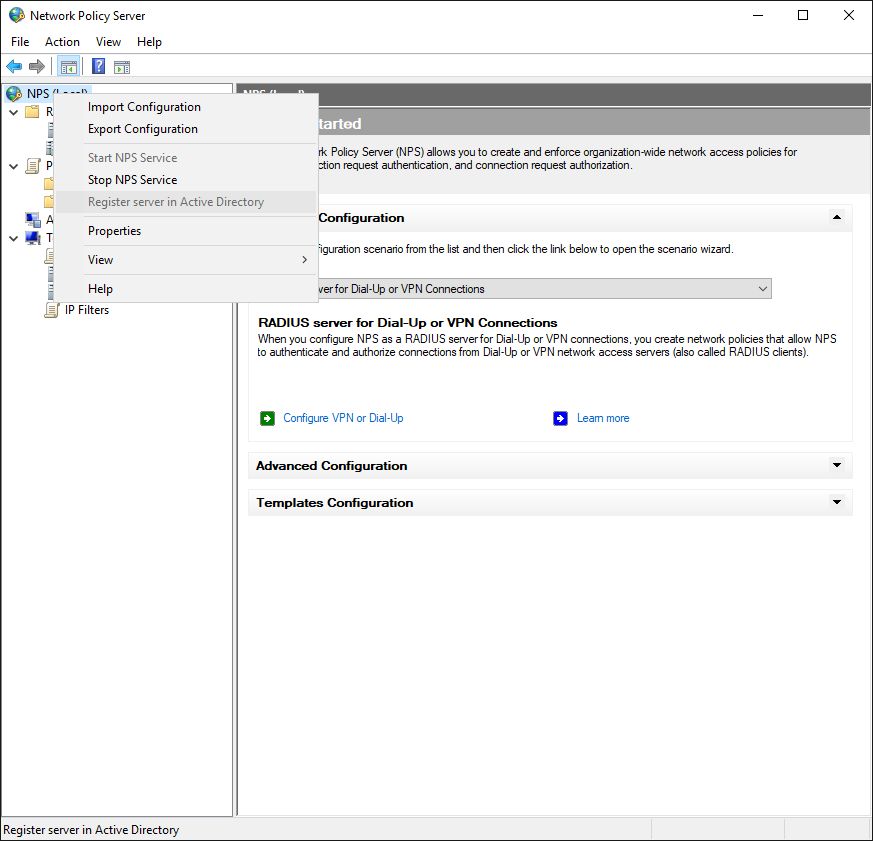Minimize the Network Policy Server window
873x841 pixels.
tap(758, 15)
